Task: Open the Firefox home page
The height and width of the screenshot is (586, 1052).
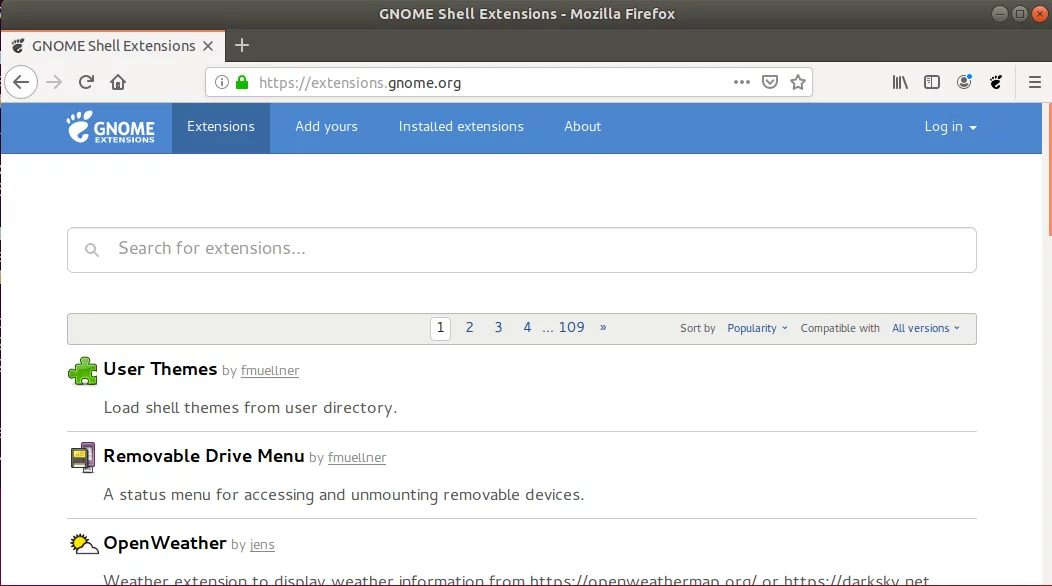Action: click(118, 83)
